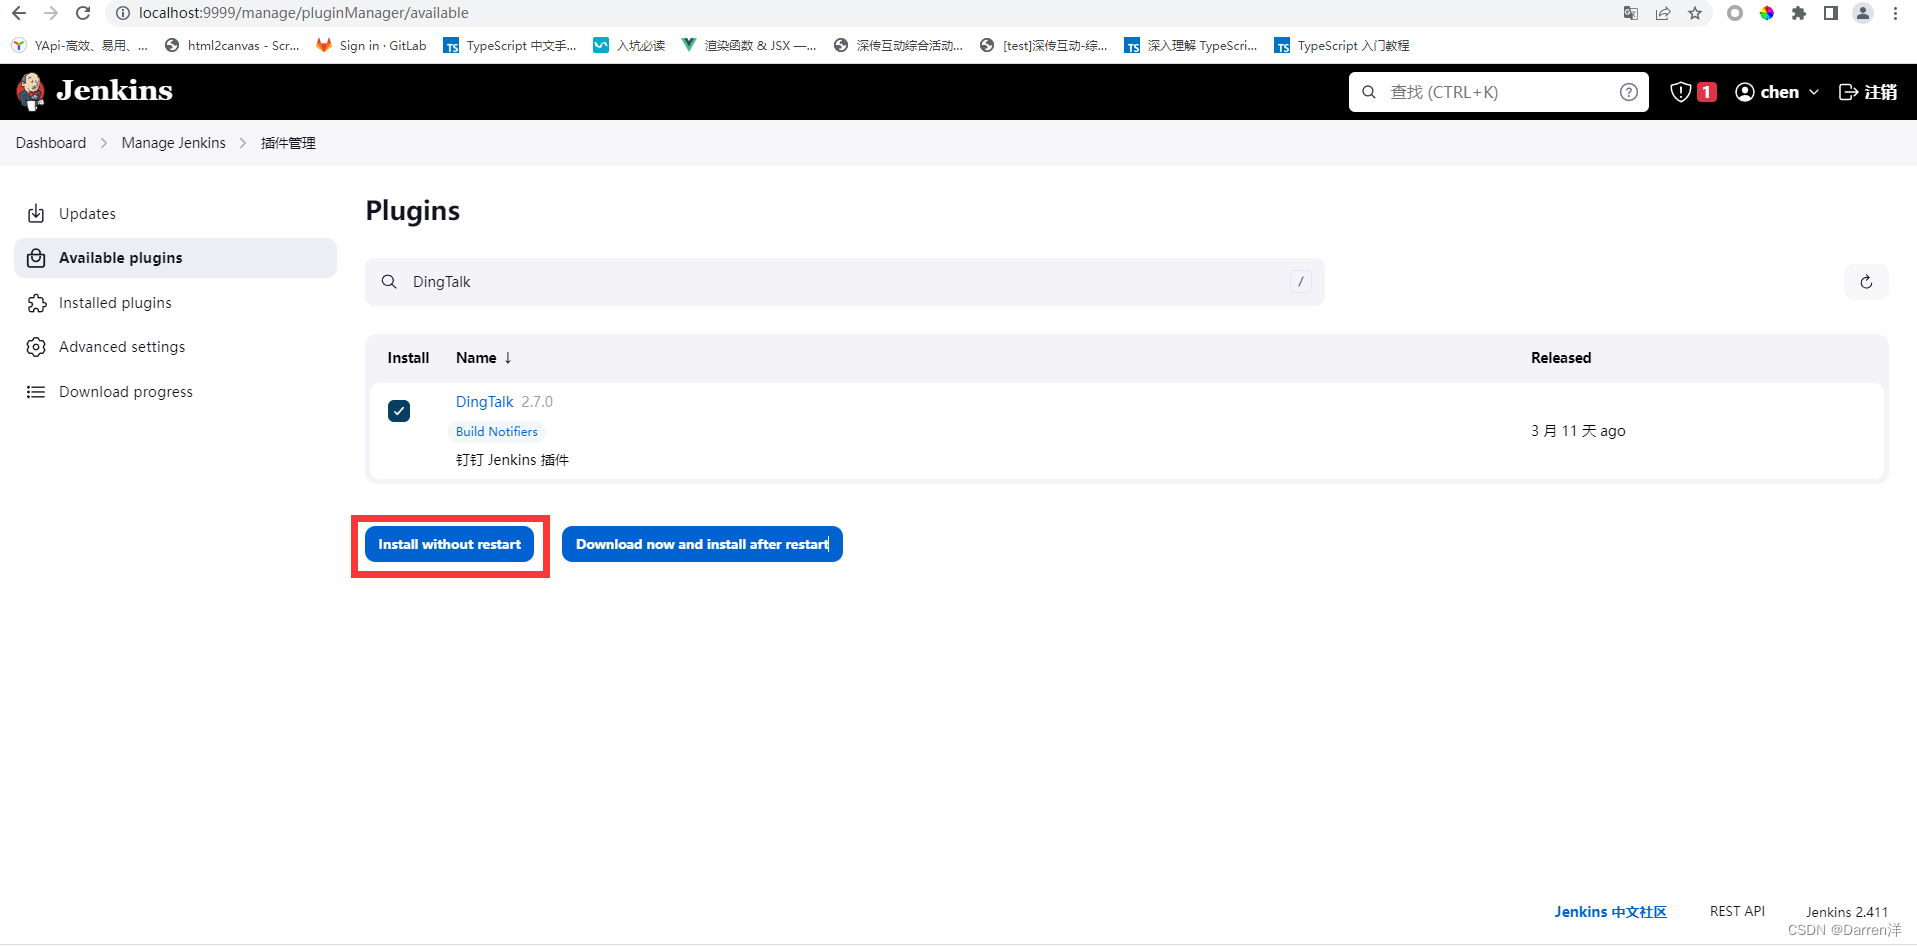Image resolution: width=1917 pixels, height=946 pixels.
Task: Open the TypeScript 中文手册 bookmark
Action: [510, 46]
